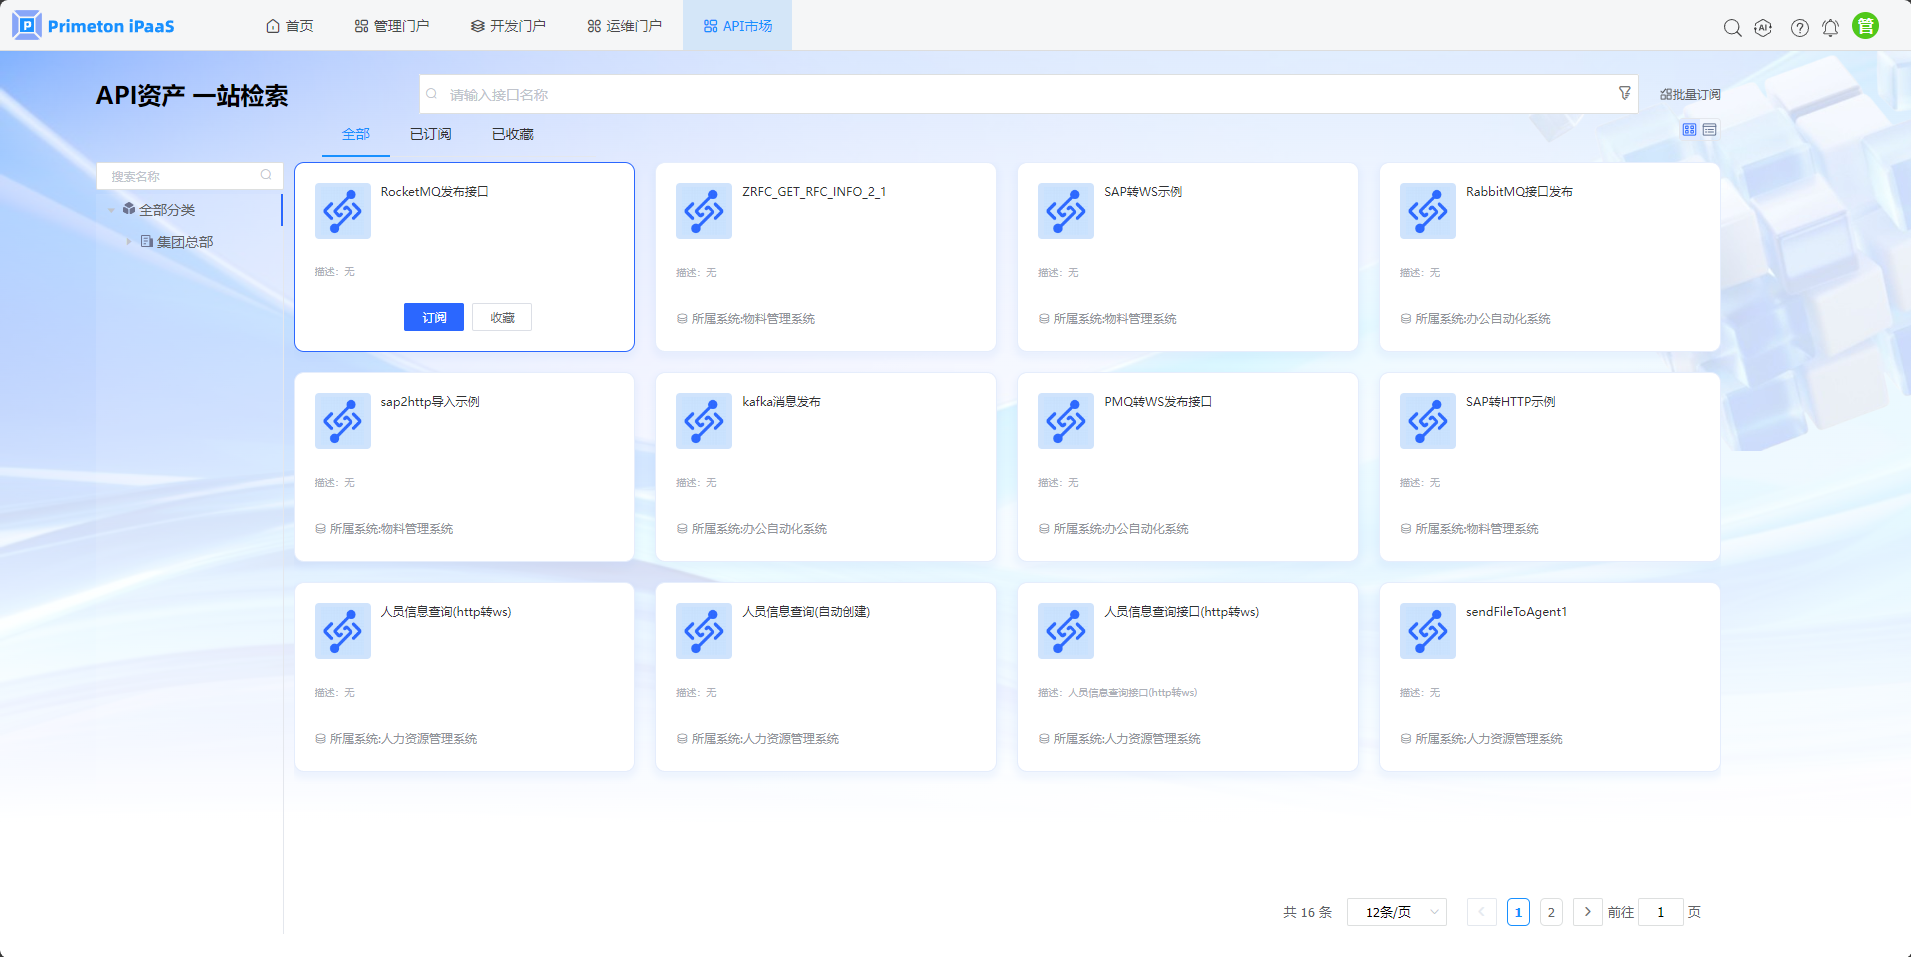Collapse the 全部分类 tree node
This screenshot has width=1911, height=957.
(x=111, y=210)
